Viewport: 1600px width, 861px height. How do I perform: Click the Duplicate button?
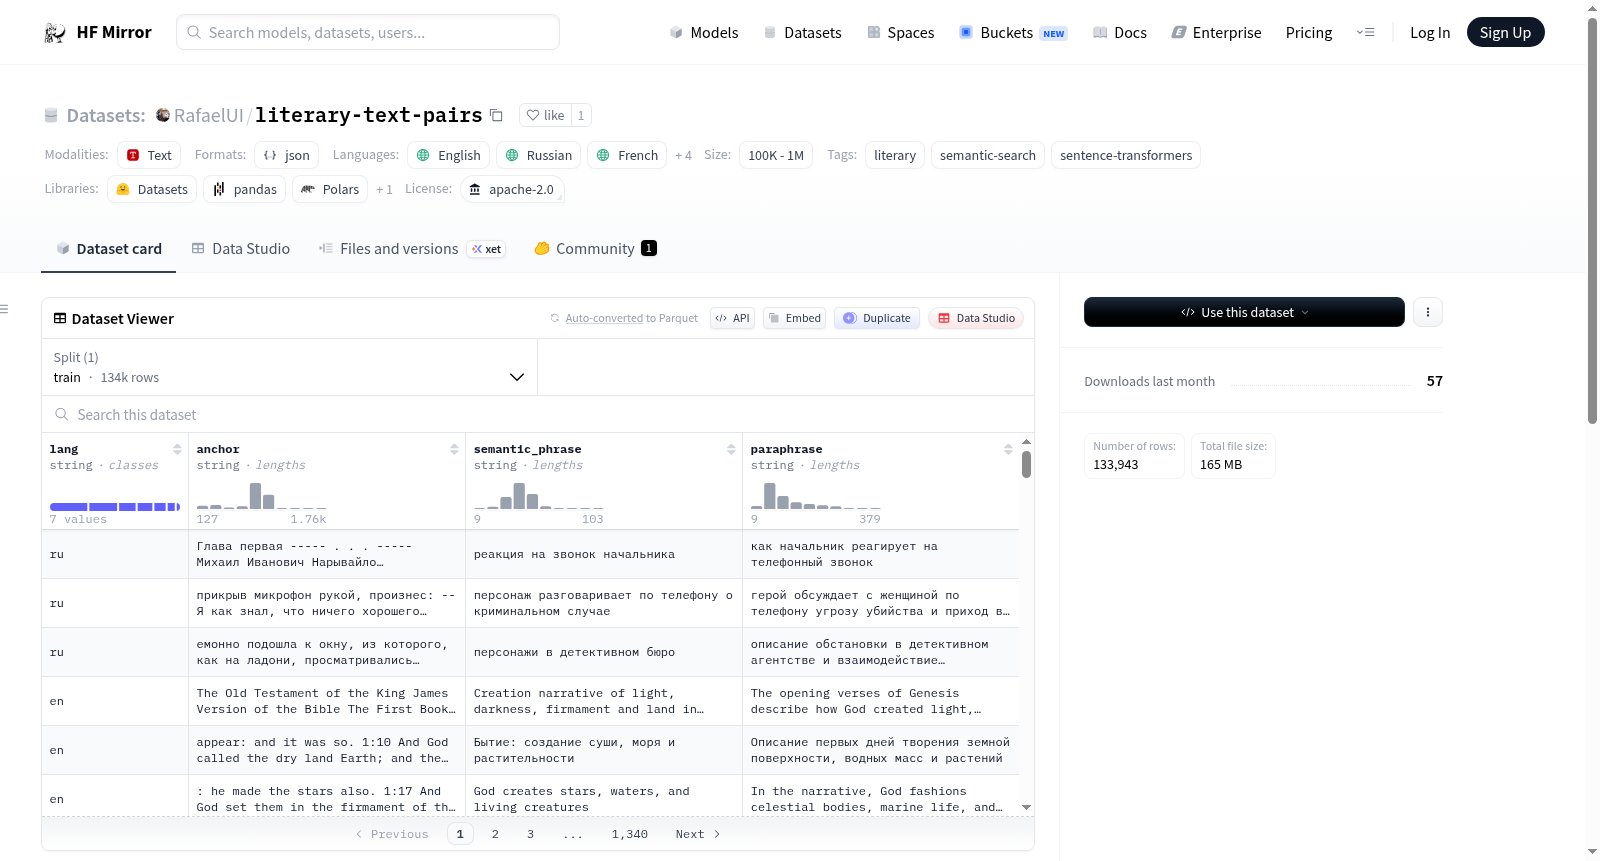[x=877, y=318]
